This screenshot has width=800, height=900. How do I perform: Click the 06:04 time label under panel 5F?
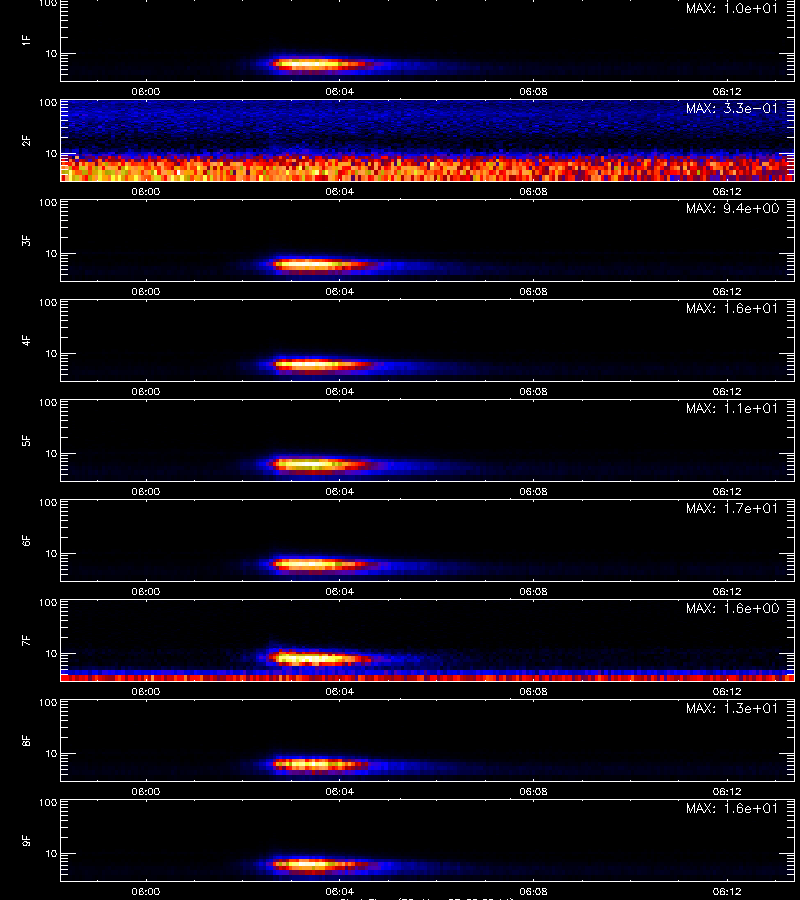point(339,491)
